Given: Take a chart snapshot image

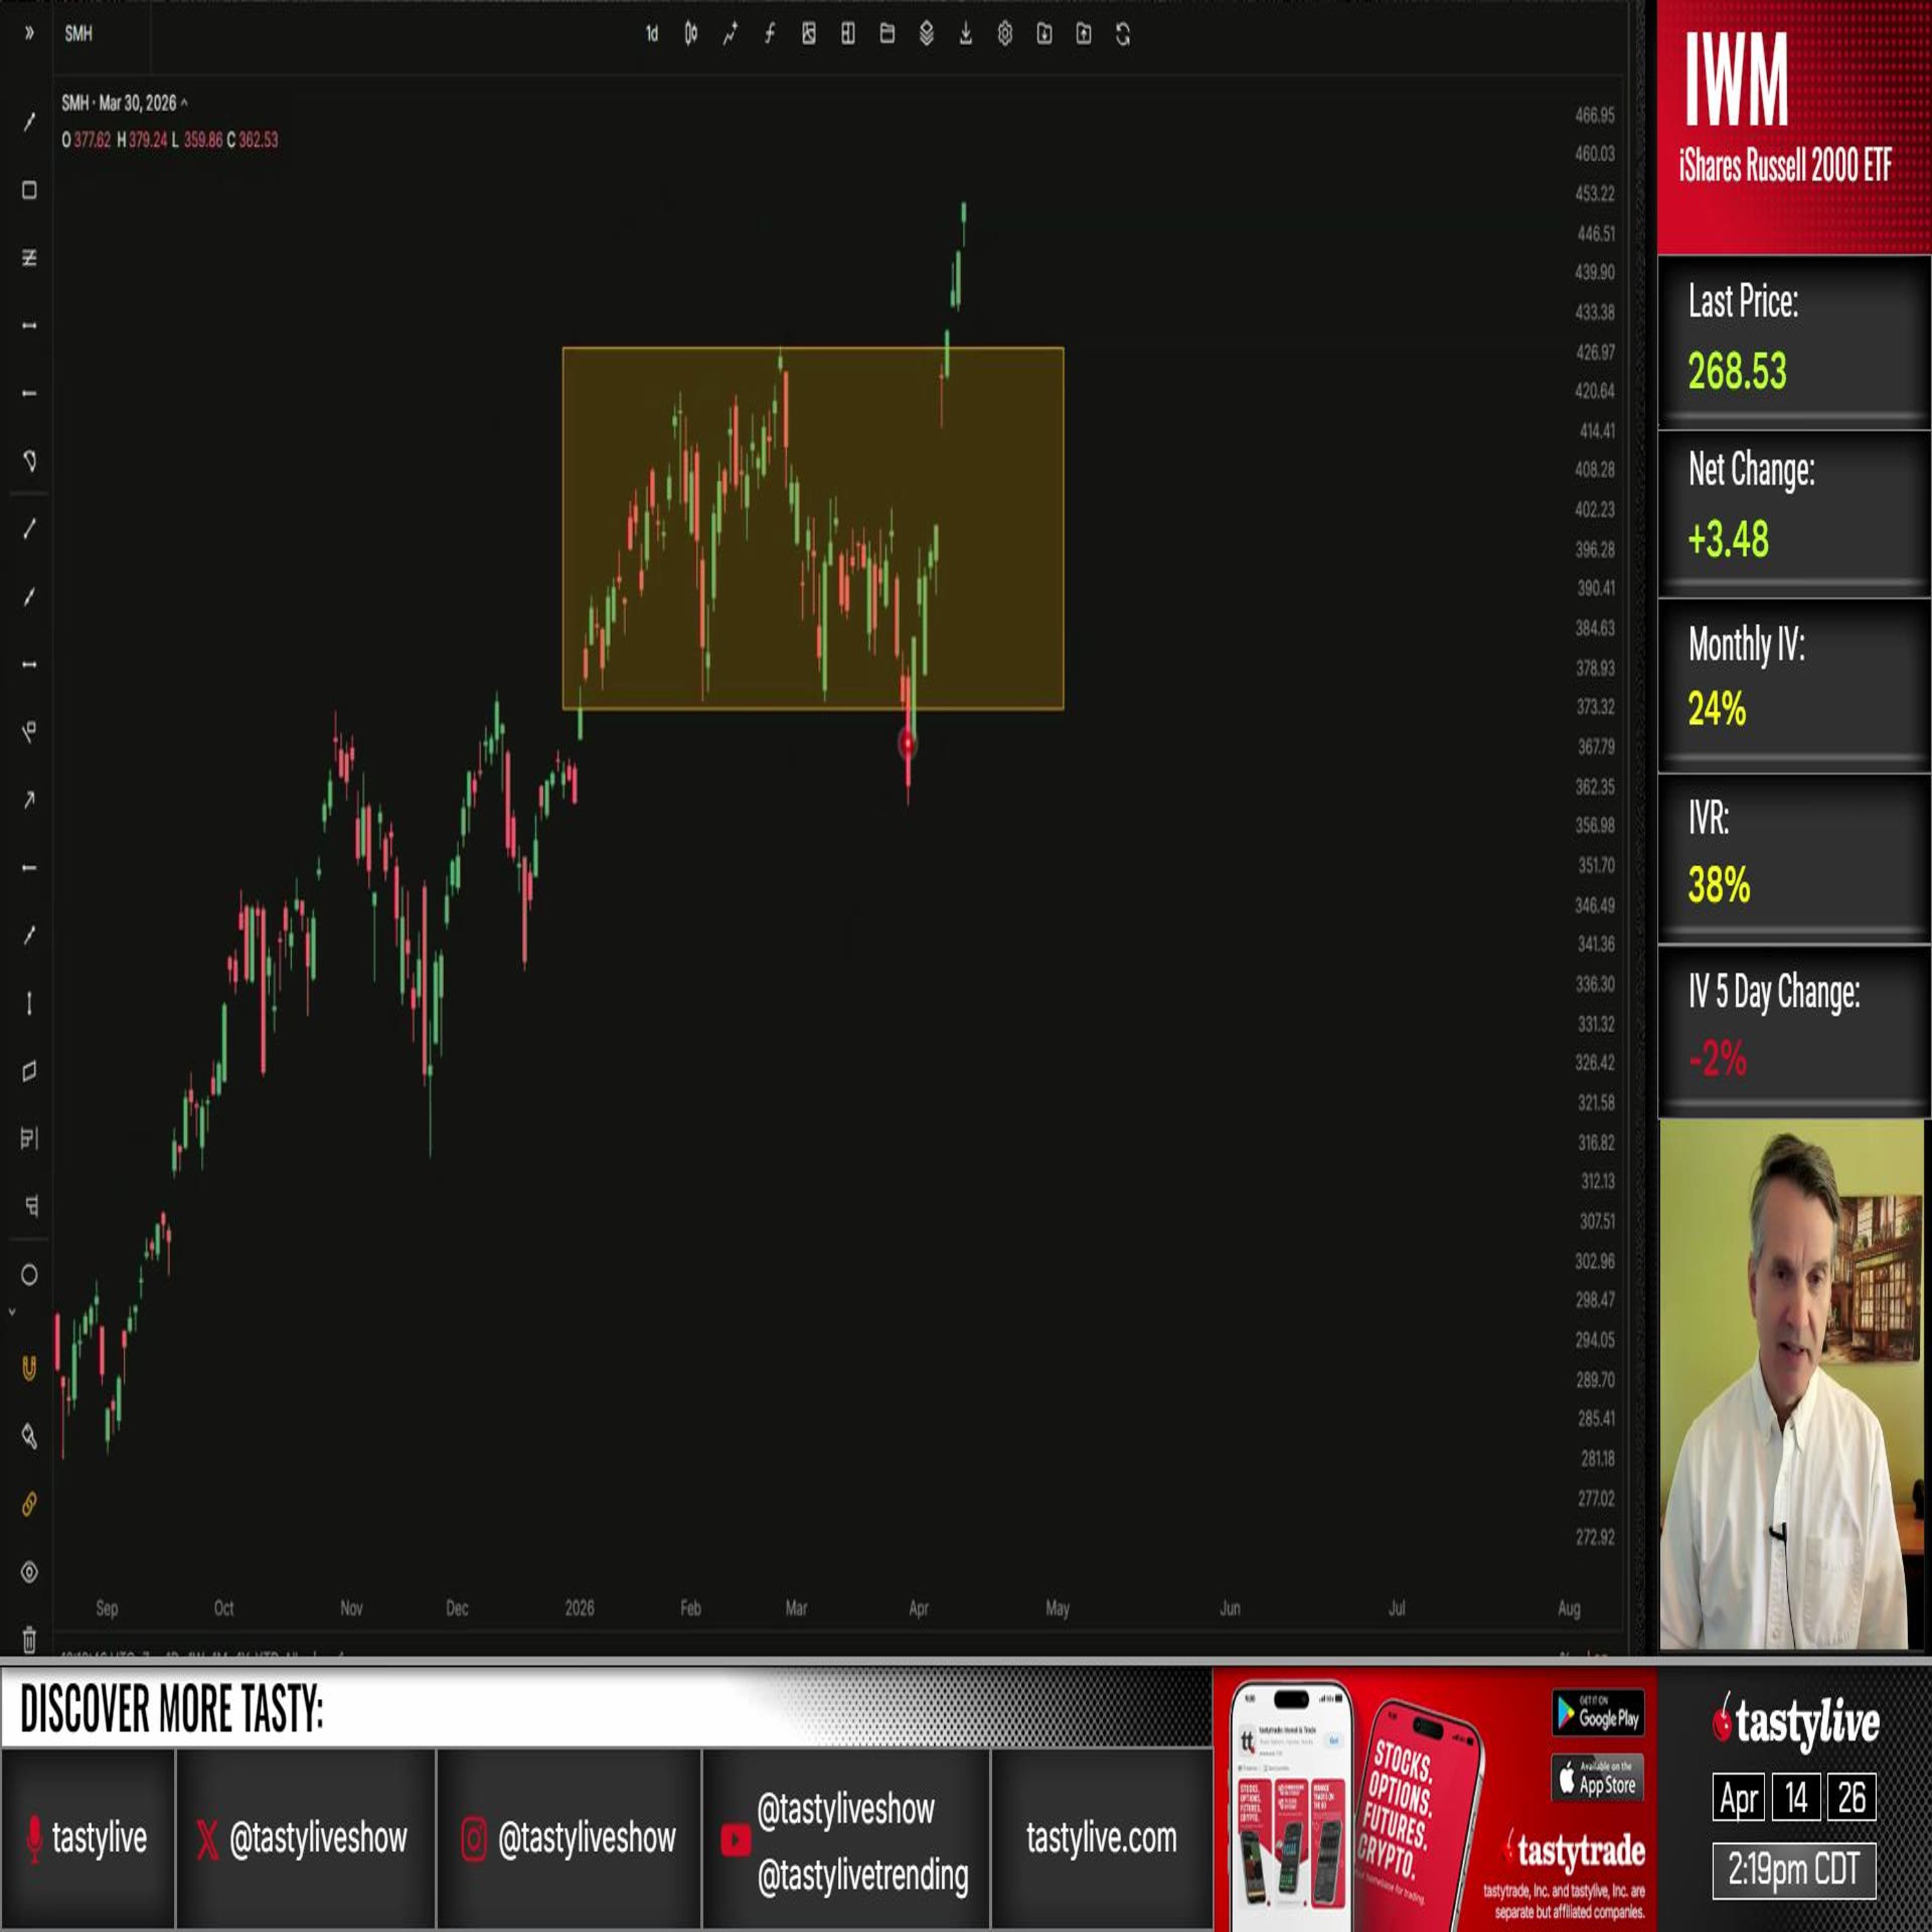Looking at the screenshot, I should click(x=808, y=35).
